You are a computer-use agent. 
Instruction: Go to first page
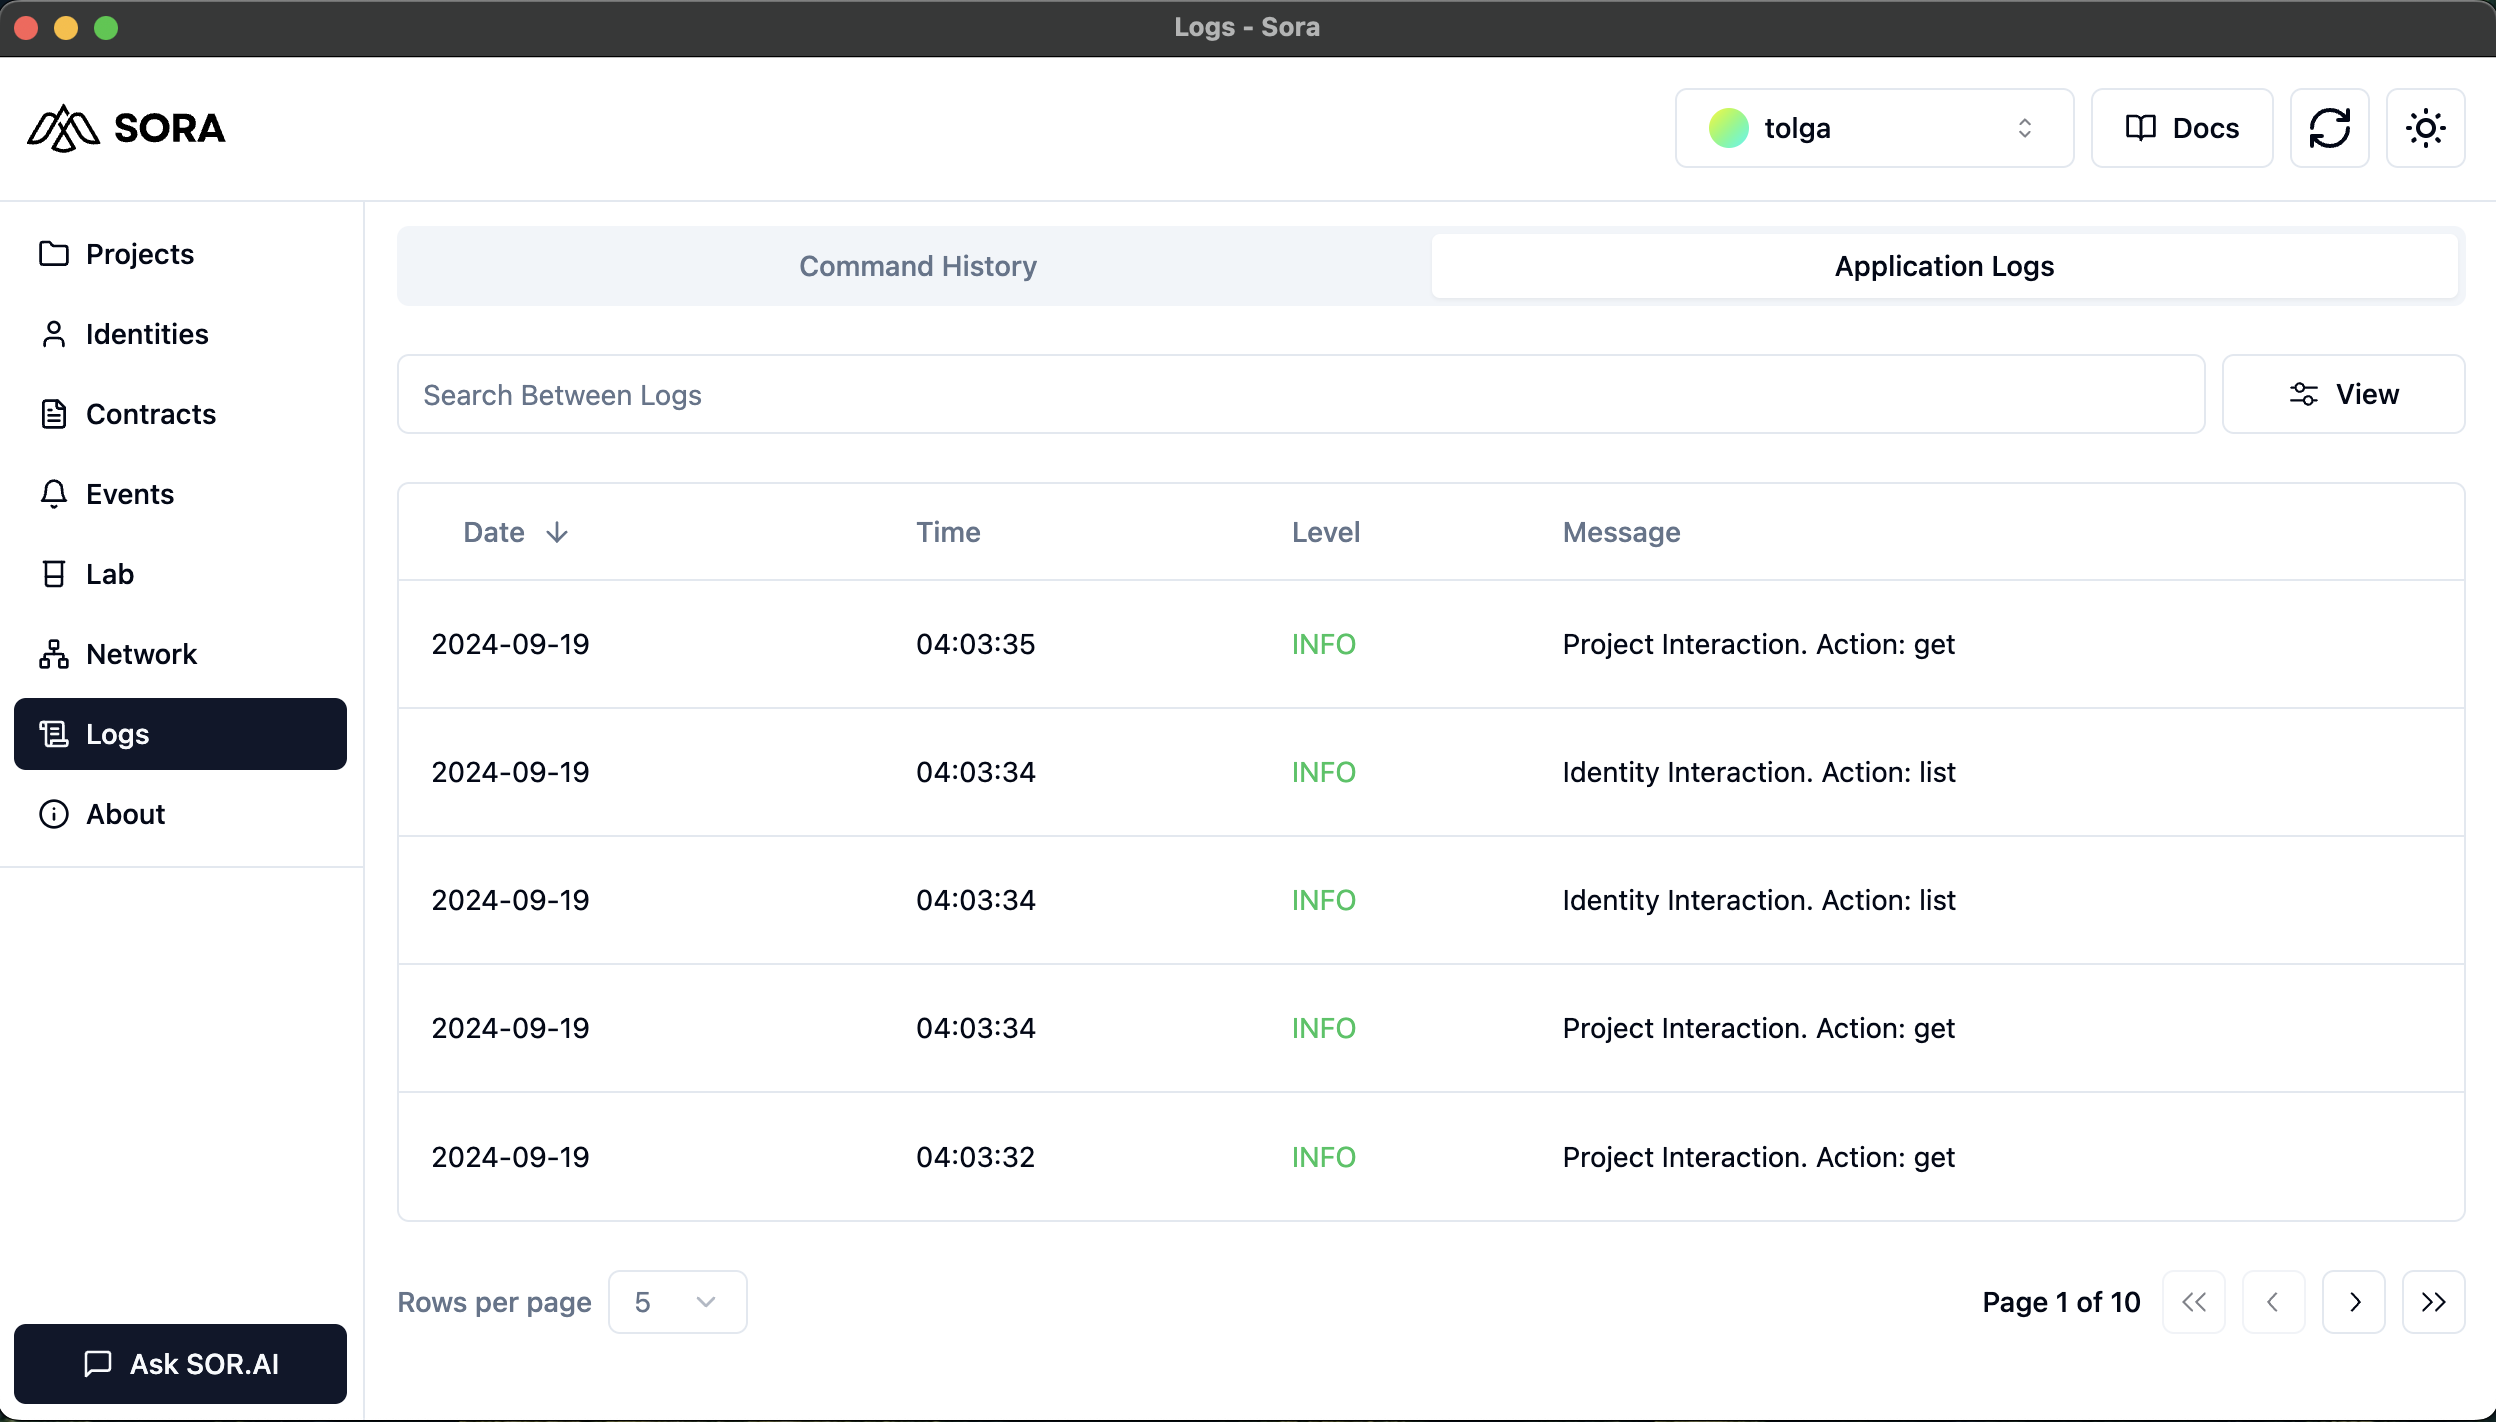pos(2194,1302)
